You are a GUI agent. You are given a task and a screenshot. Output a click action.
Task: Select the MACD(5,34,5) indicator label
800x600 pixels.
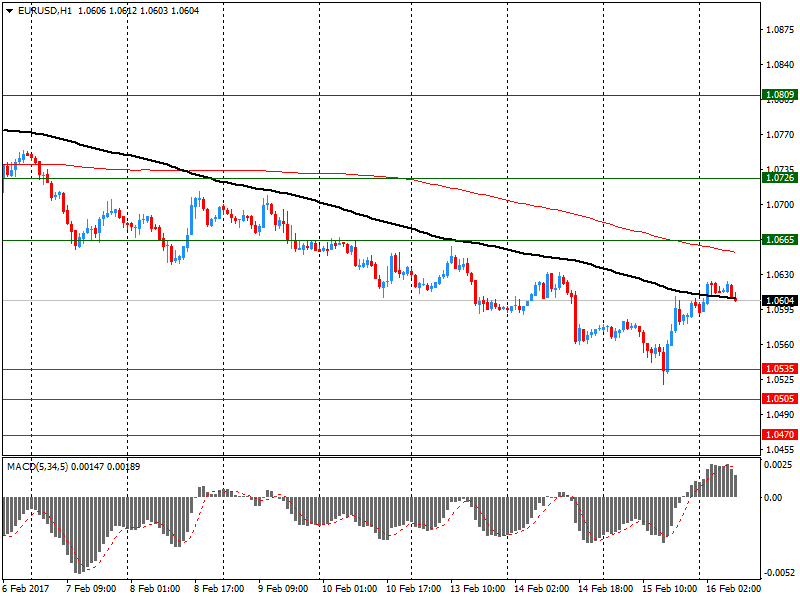(37, 466)
